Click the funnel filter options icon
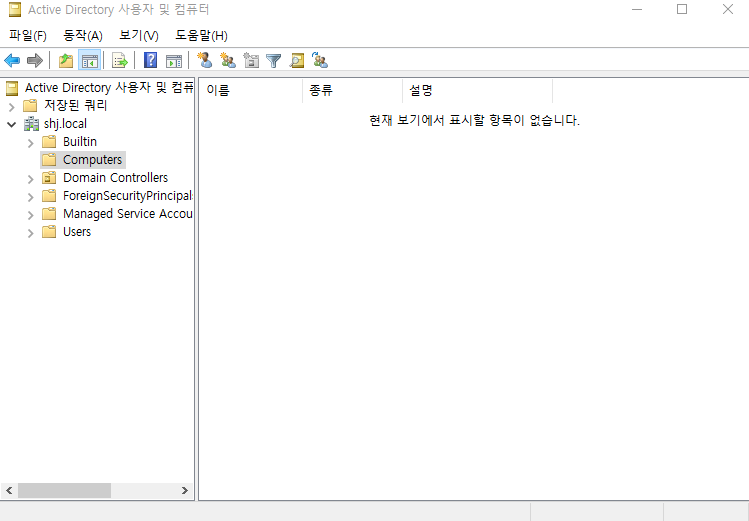Image resolution: width=749 pixels, height=521 pixels. (274, 61)
